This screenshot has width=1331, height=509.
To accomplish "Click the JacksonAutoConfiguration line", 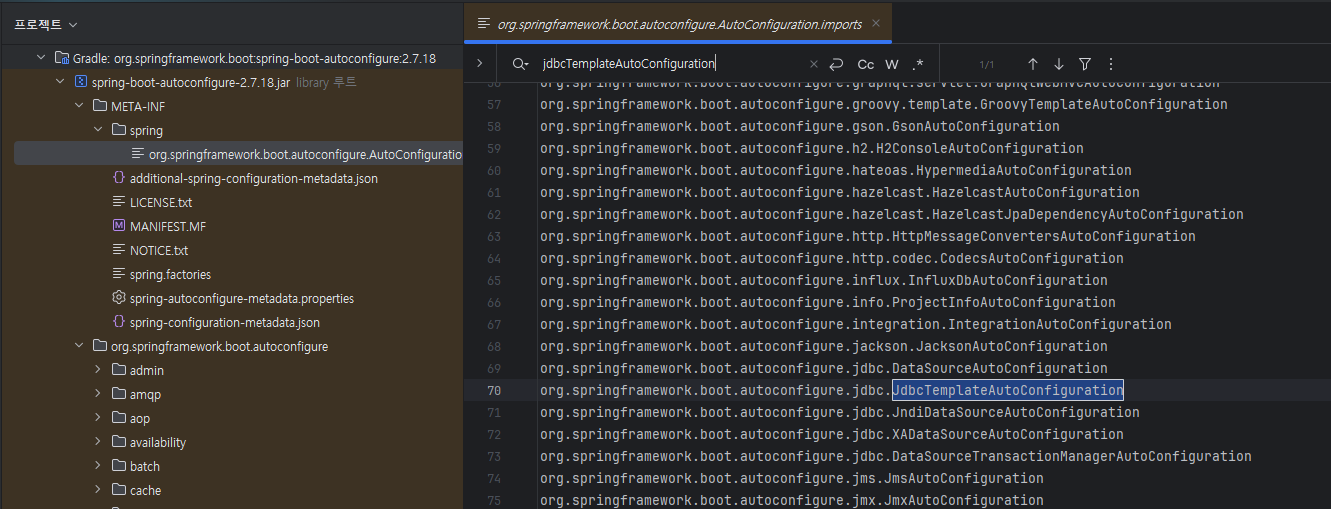I will tap(824, 346).
